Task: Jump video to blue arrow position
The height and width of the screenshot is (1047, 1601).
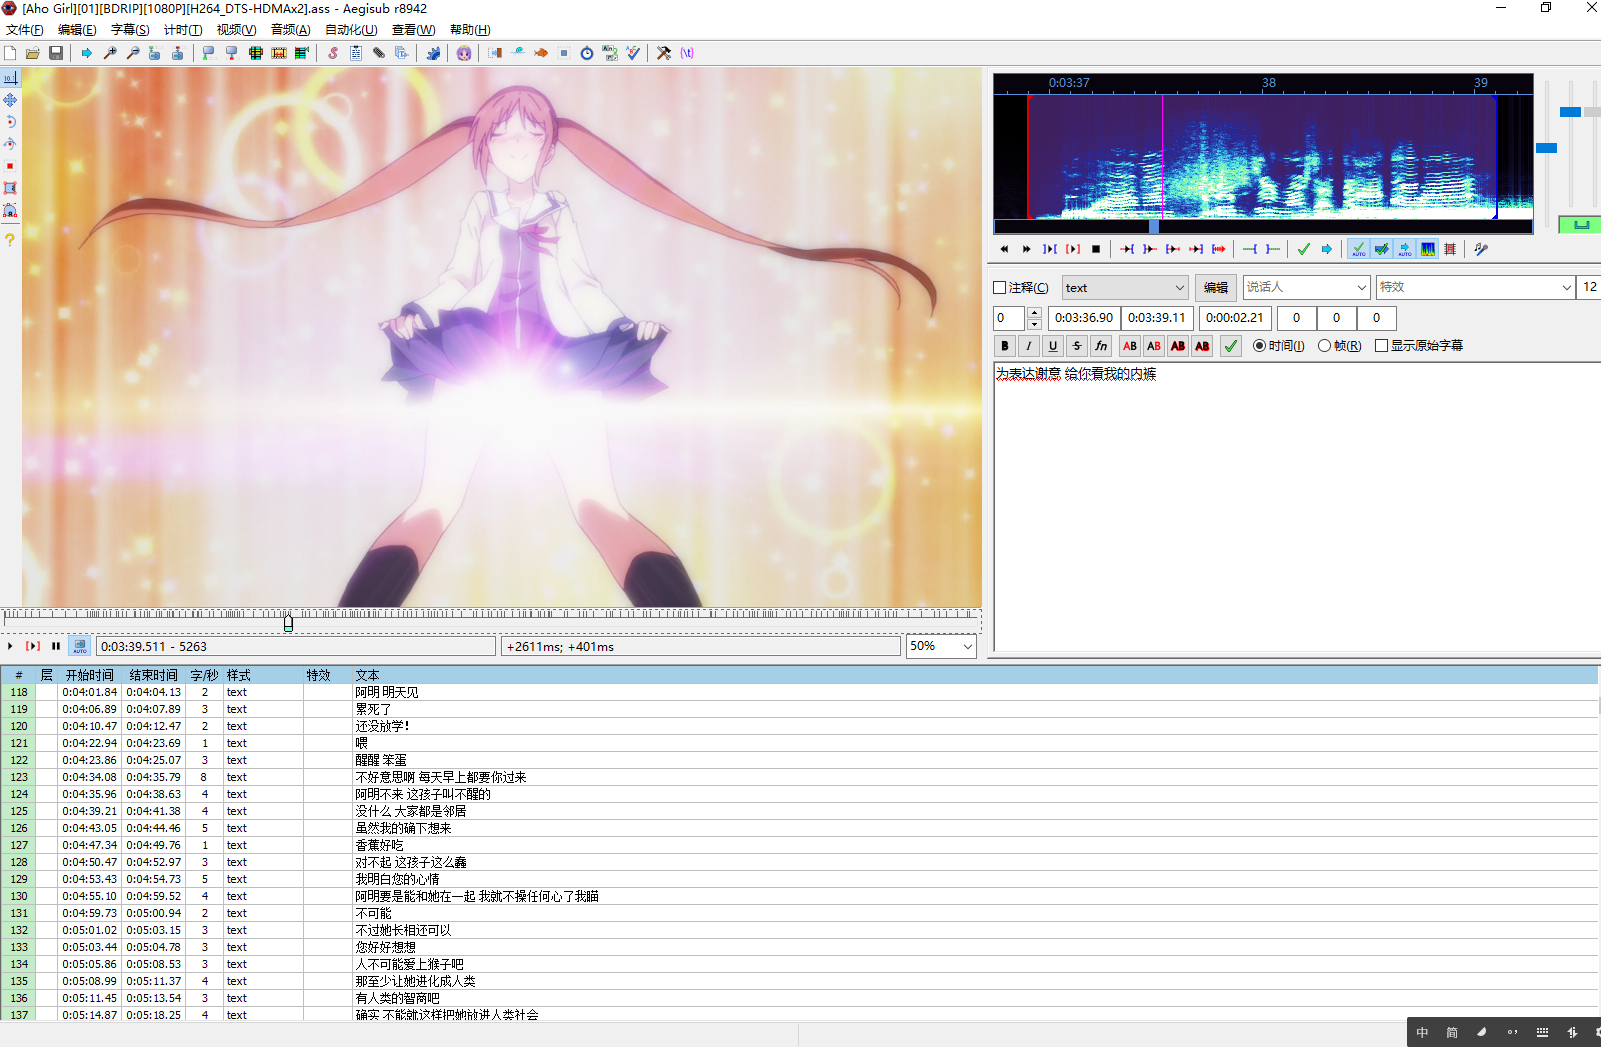Action: (87, 53)
